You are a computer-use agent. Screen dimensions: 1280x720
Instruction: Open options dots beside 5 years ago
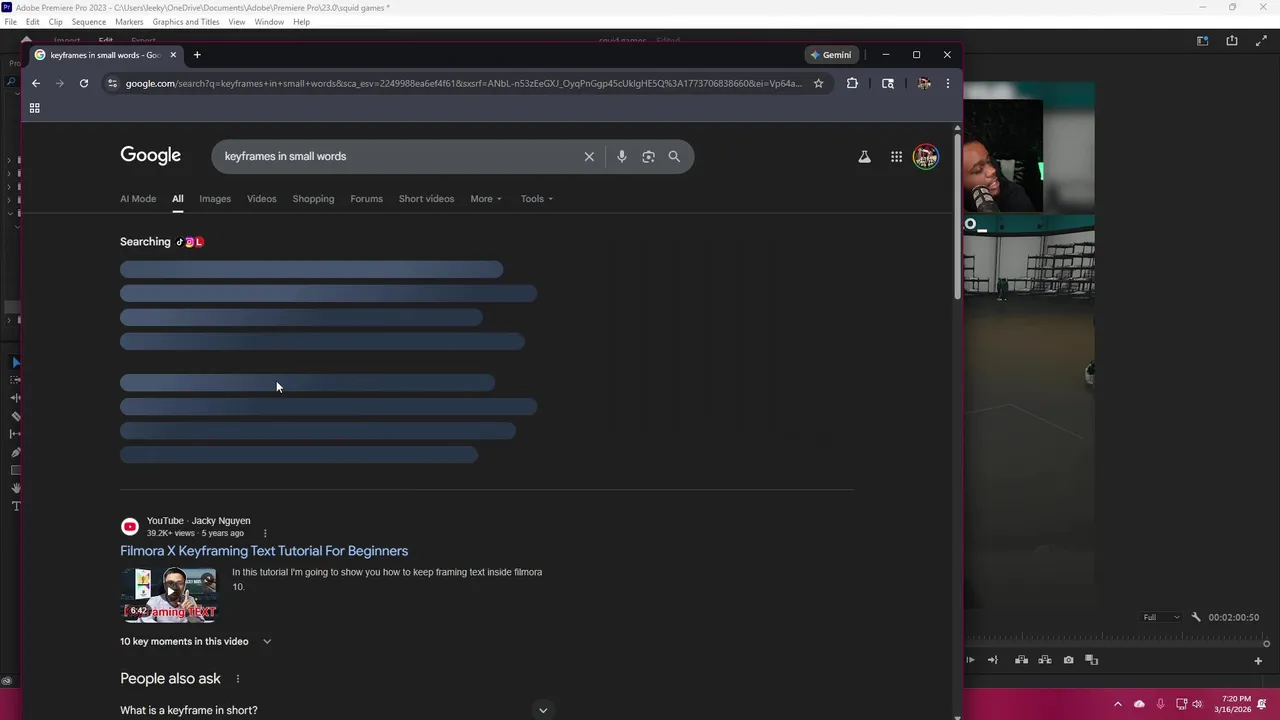point(265,533)
